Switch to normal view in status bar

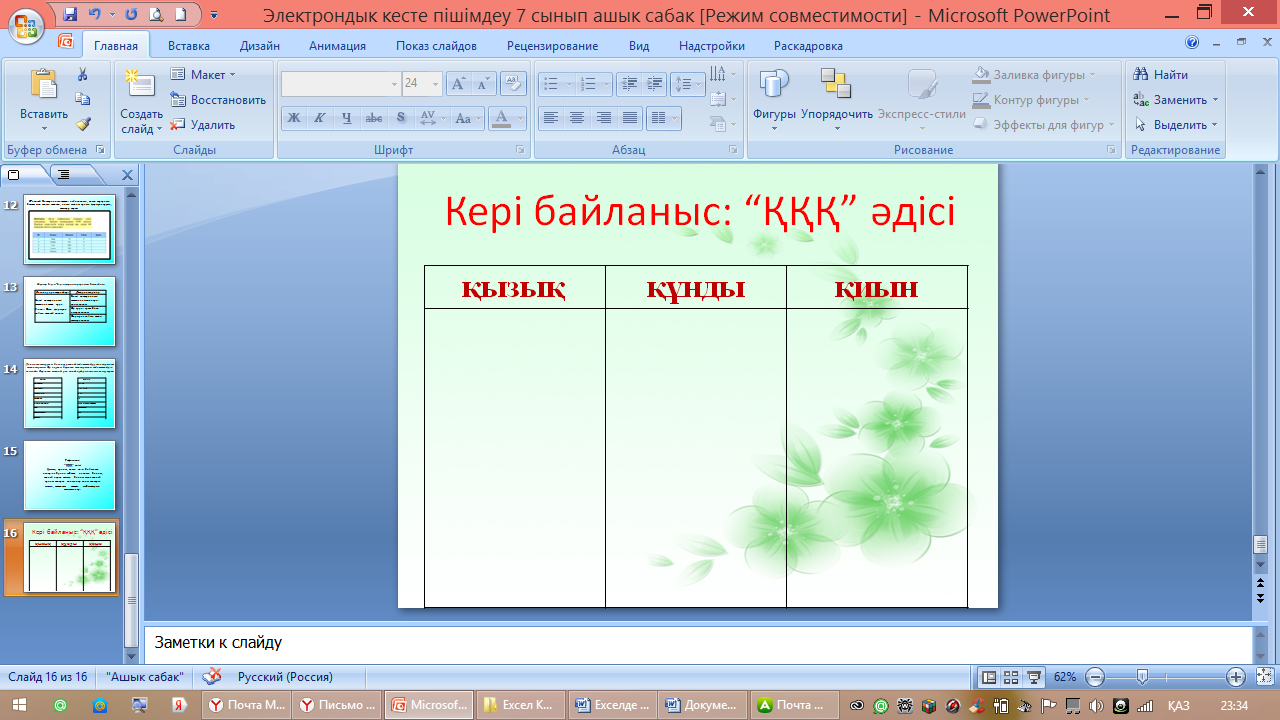(x=989, y=677)
